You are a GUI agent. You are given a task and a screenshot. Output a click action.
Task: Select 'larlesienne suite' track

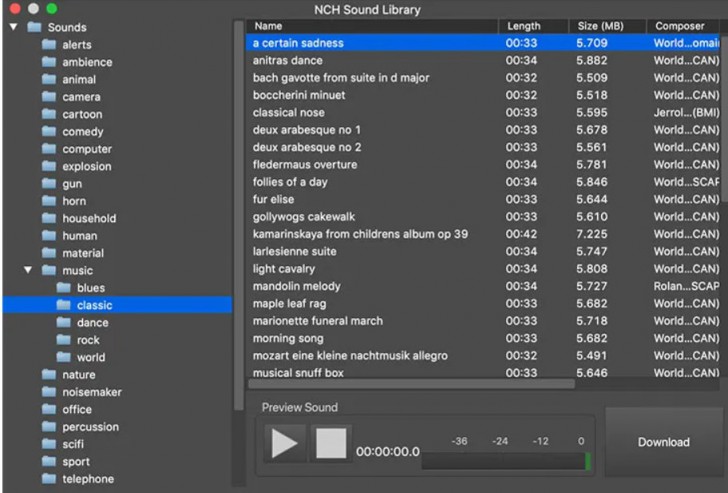tap(483, 251)
